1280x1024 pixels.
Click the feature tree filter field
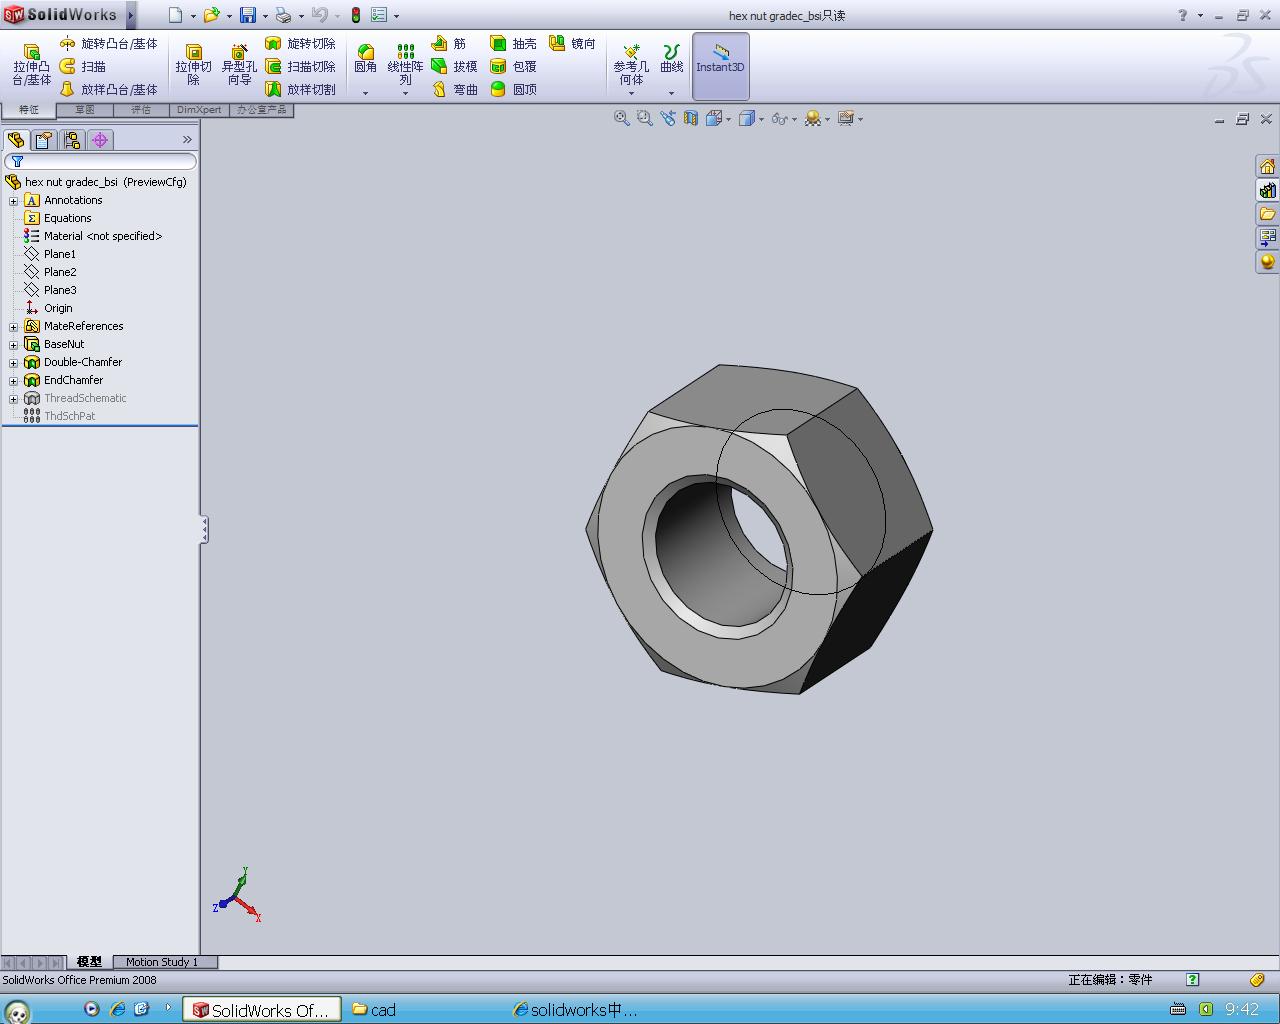pos(100,161)
